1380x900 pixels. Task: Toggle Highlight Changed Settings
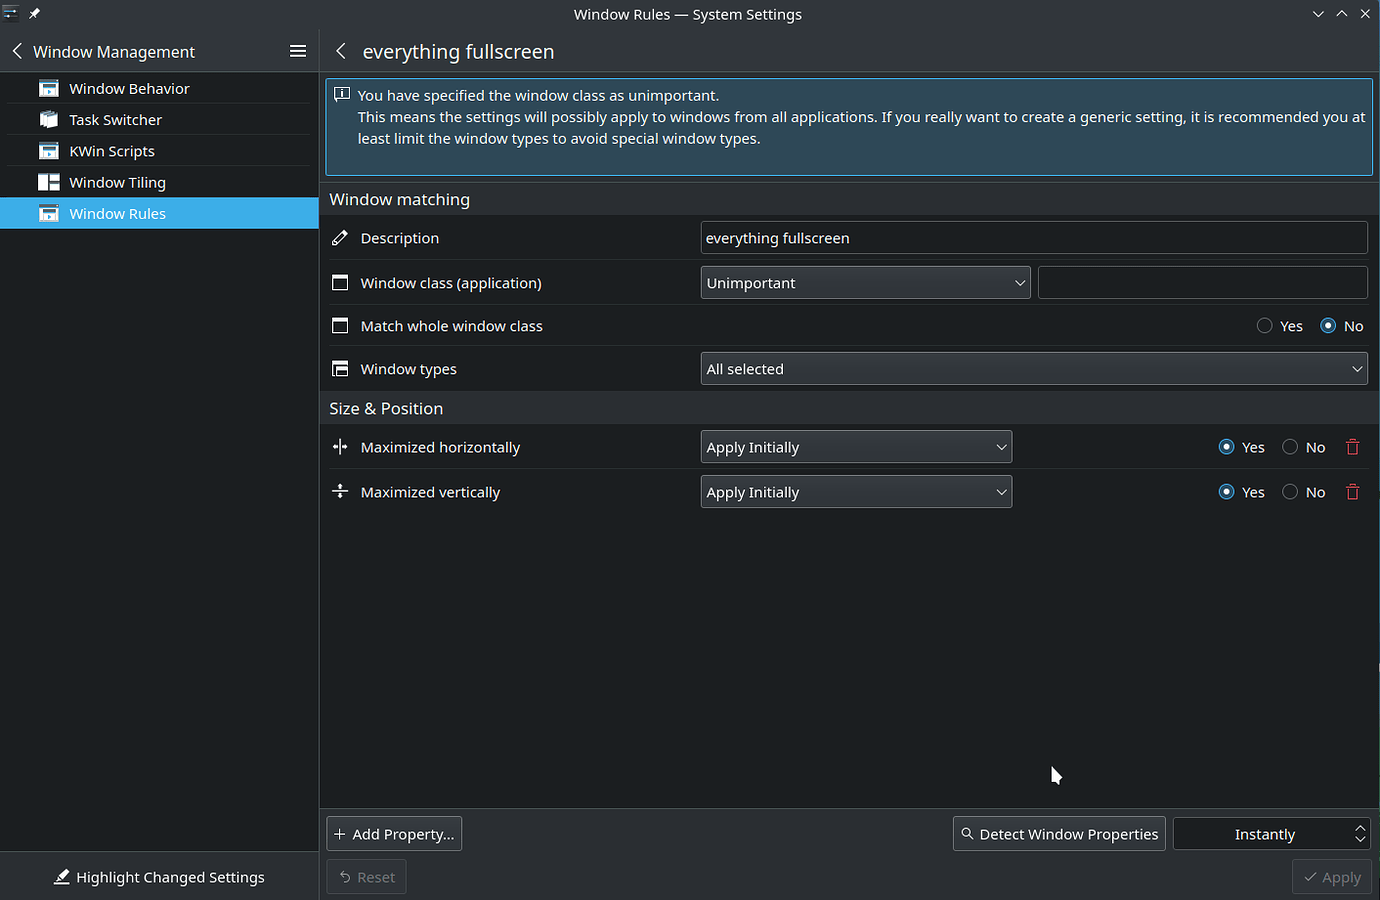159,877
